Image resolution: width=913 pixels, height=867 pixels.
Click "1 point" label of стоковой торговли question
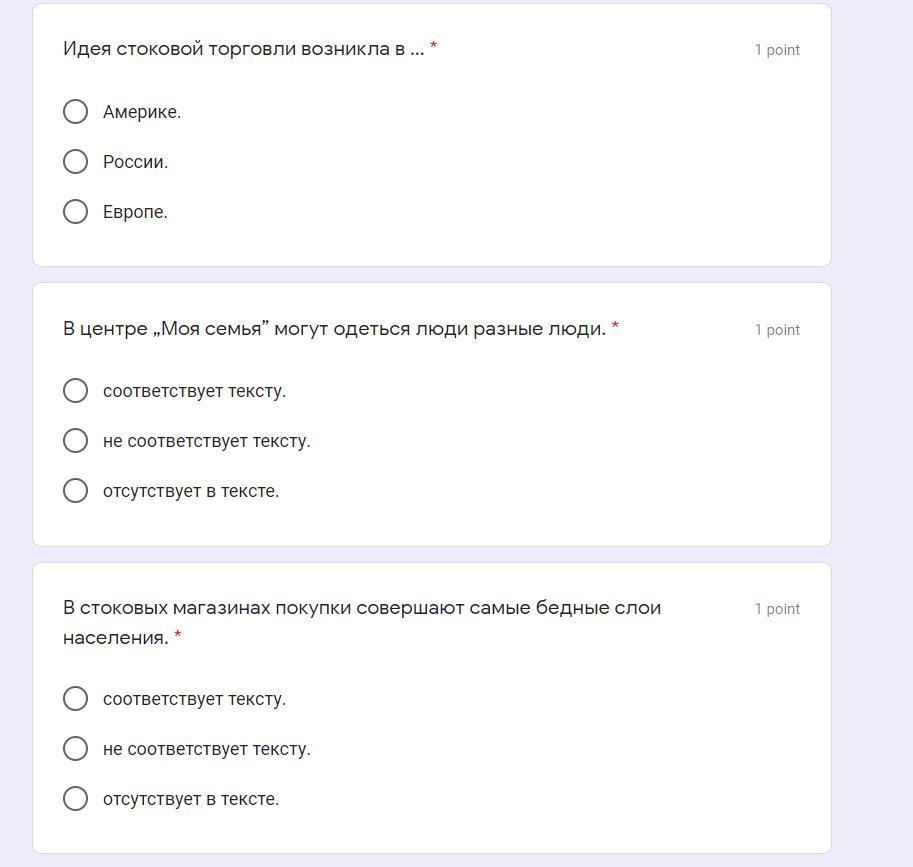tap(777, 50)
